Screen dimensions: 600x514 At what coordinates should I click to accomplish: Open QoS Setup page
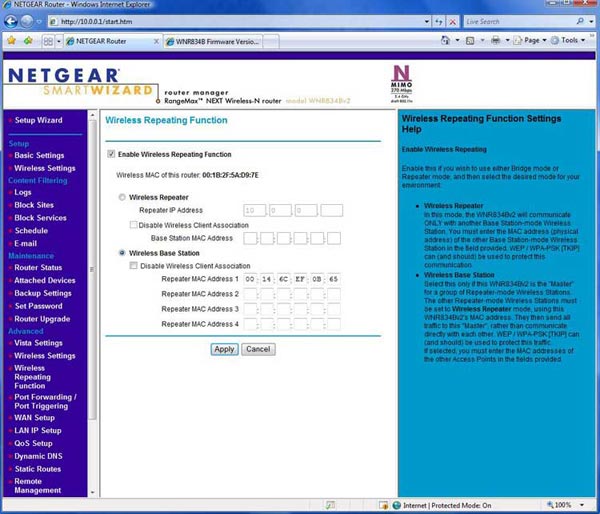(x=33, y=444)
